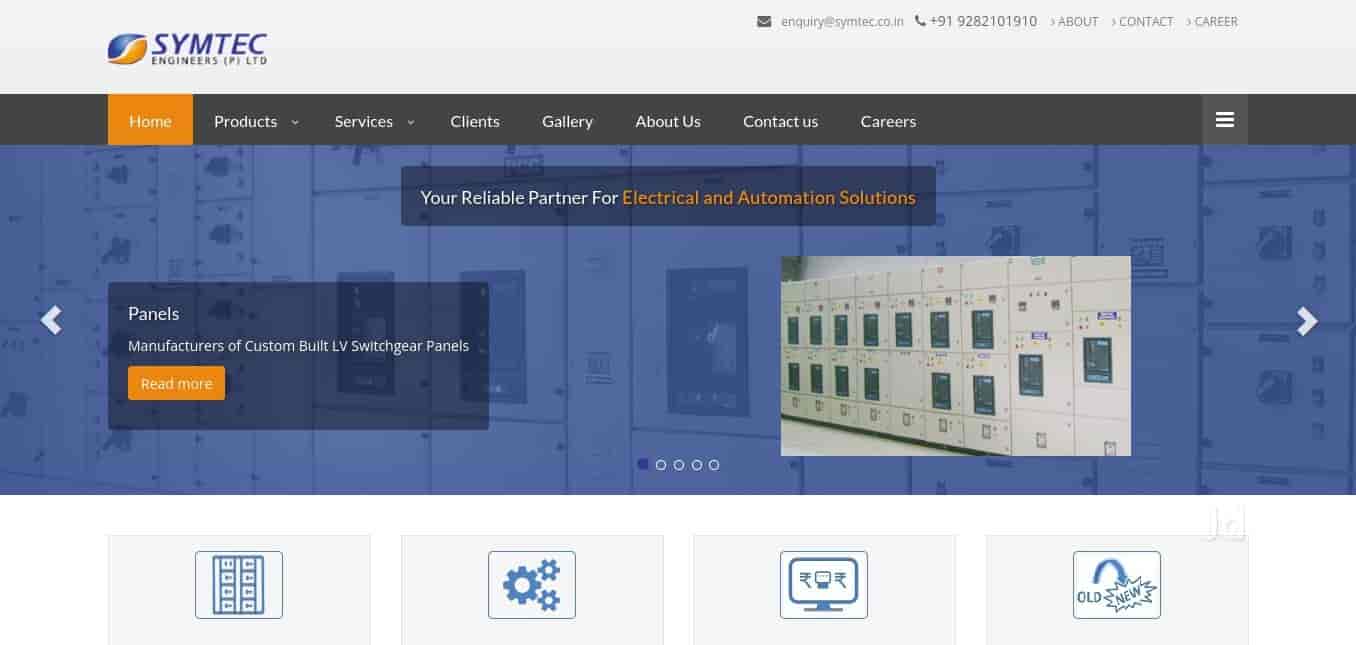Click the envelope email icon
1356x645 pixels.
click(x=764, y=21)
